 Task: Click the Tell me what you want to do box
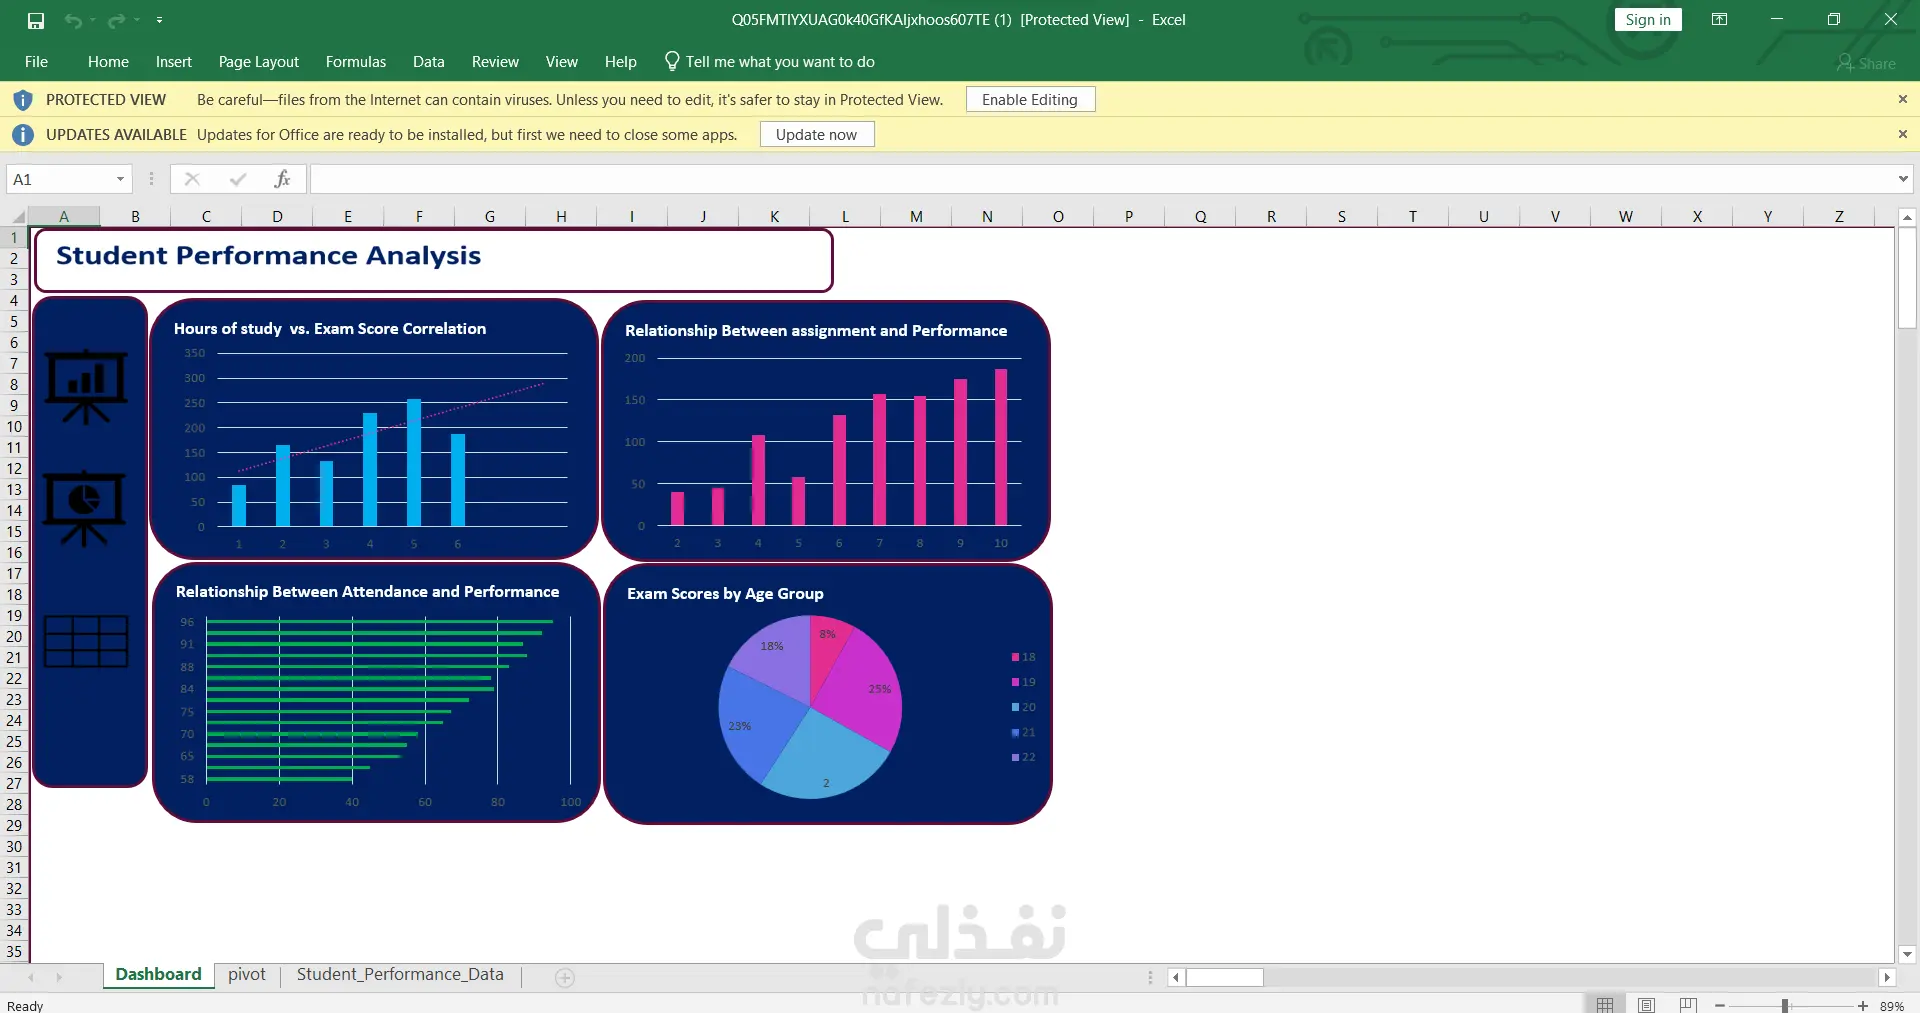pos(770,62)
